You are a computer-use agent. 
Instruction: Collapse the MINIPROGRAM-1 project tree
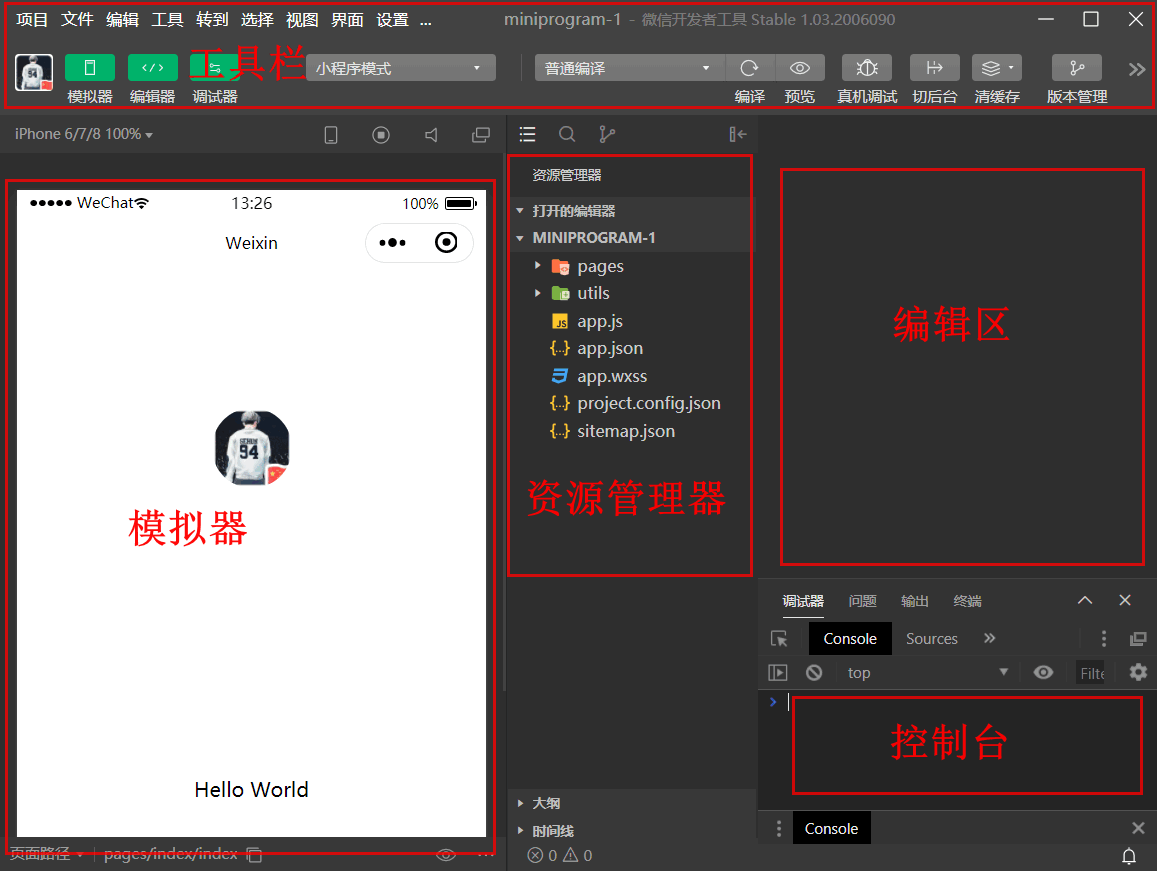pos(631,238)
